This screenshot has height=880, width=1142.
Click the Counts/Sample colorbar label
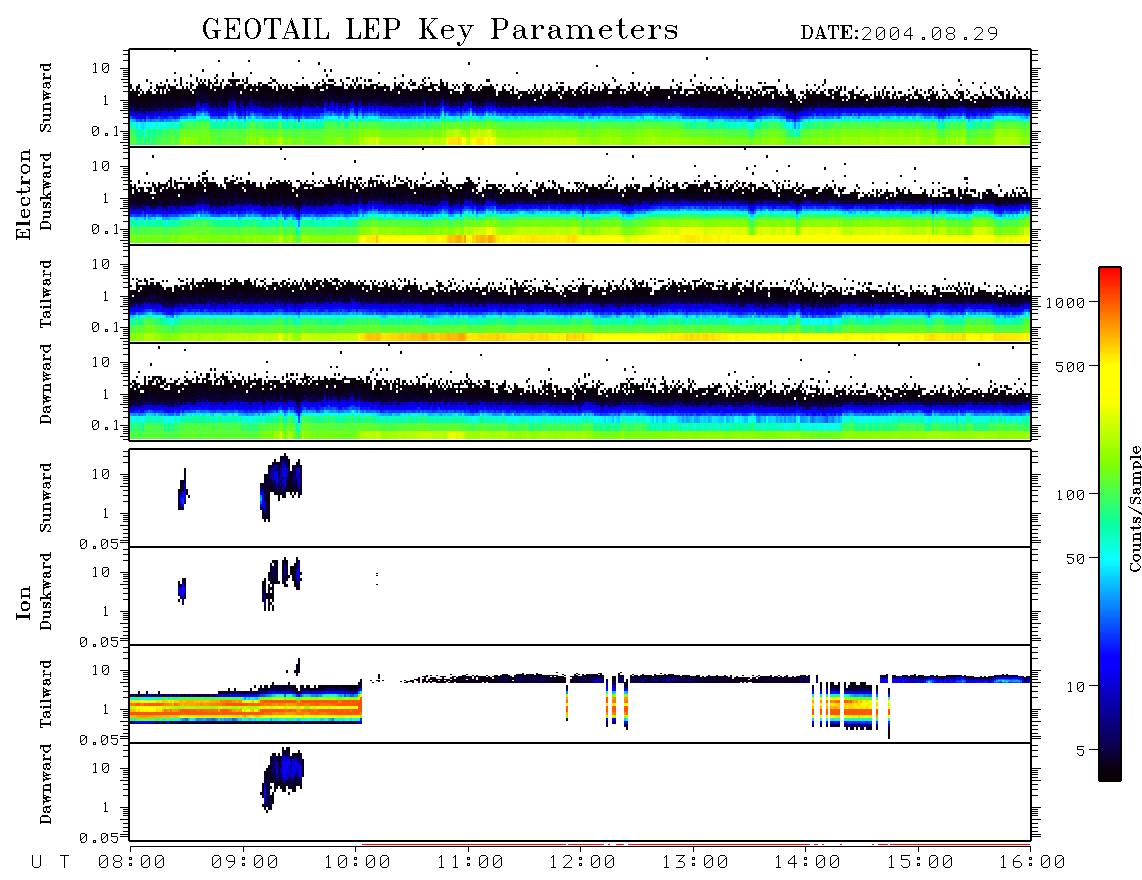[1135, 509]
